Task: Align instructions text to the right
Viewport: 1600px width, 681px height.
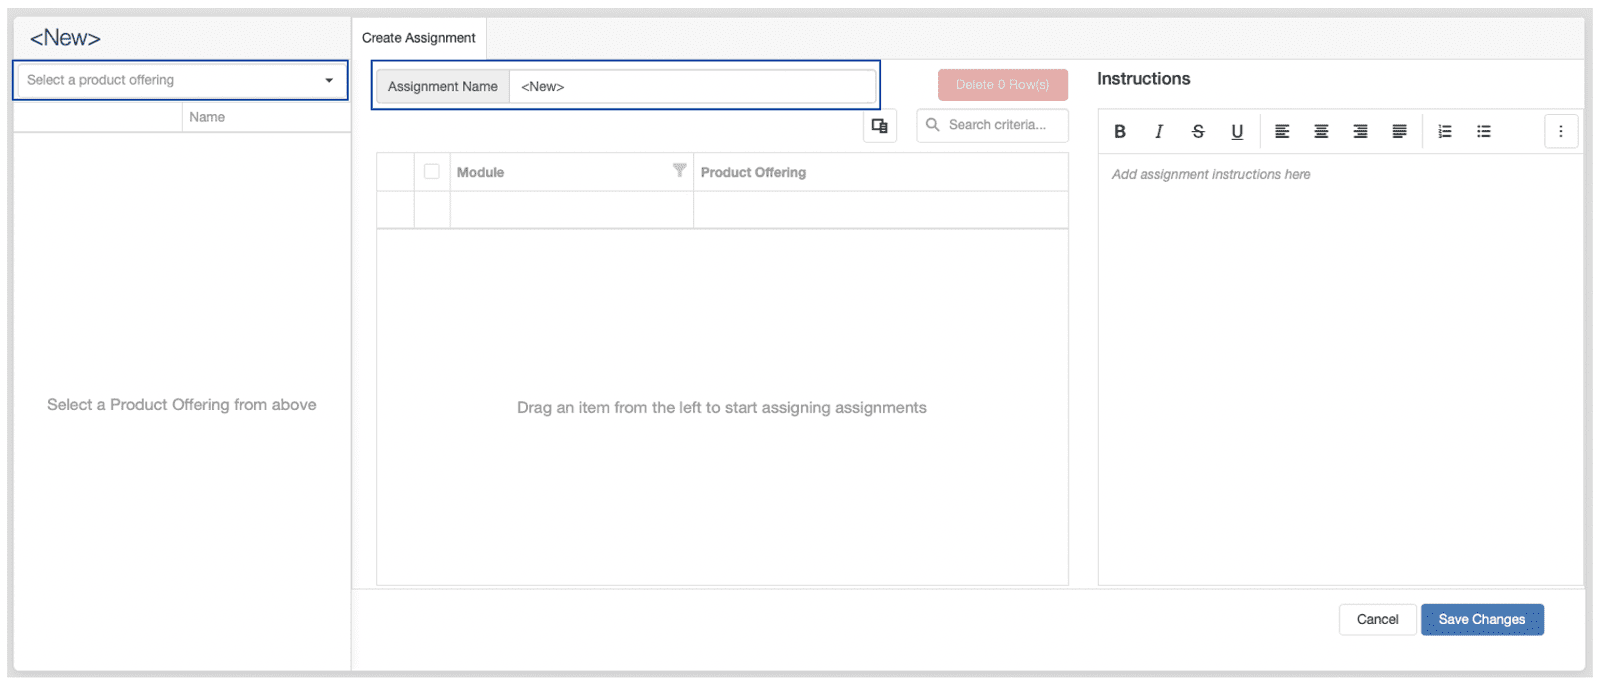Action: click(x=1360, y=131)
